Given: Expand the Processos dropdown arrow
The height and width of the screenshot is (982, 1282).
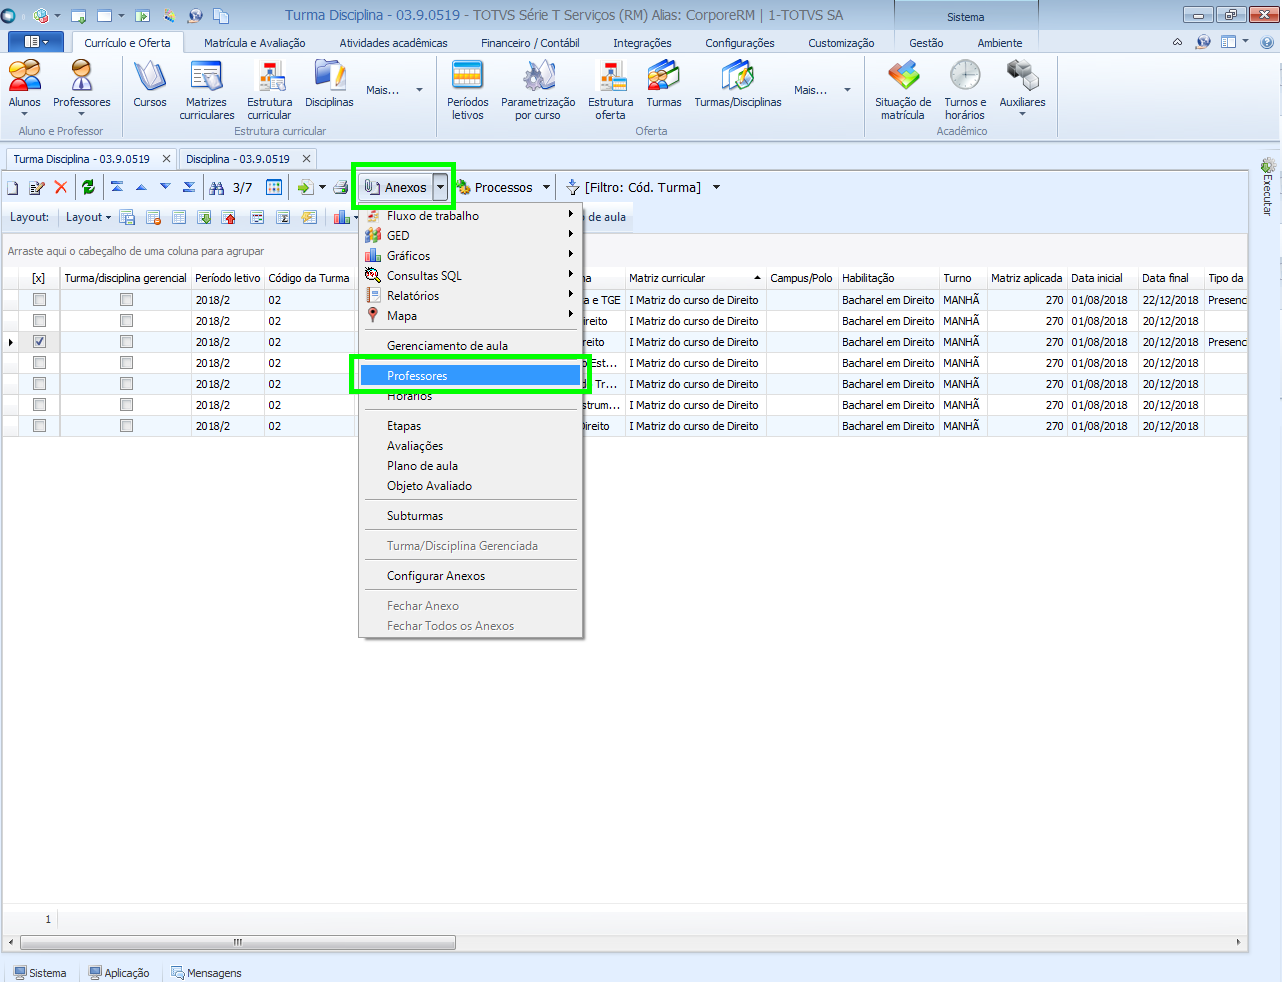Looking at the screenshot, I should (x=546, y=187).
